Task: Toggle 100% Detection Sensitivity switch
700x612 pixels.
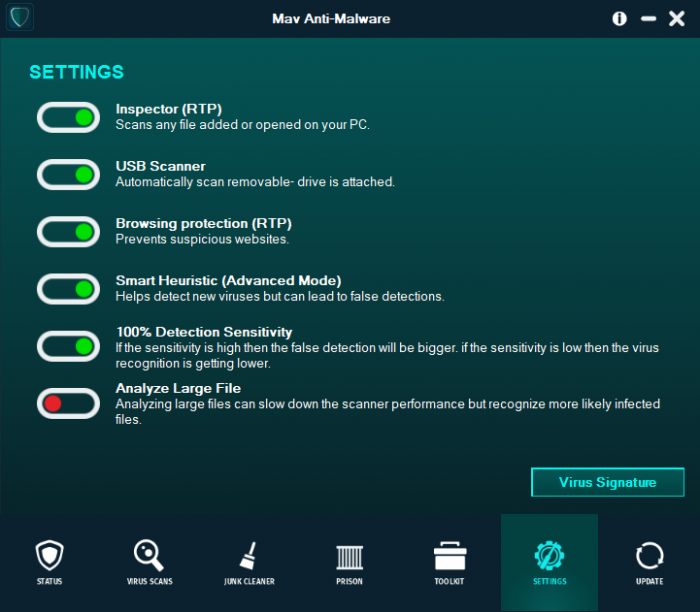Action: pyautogui.click(x=68, y=346)
